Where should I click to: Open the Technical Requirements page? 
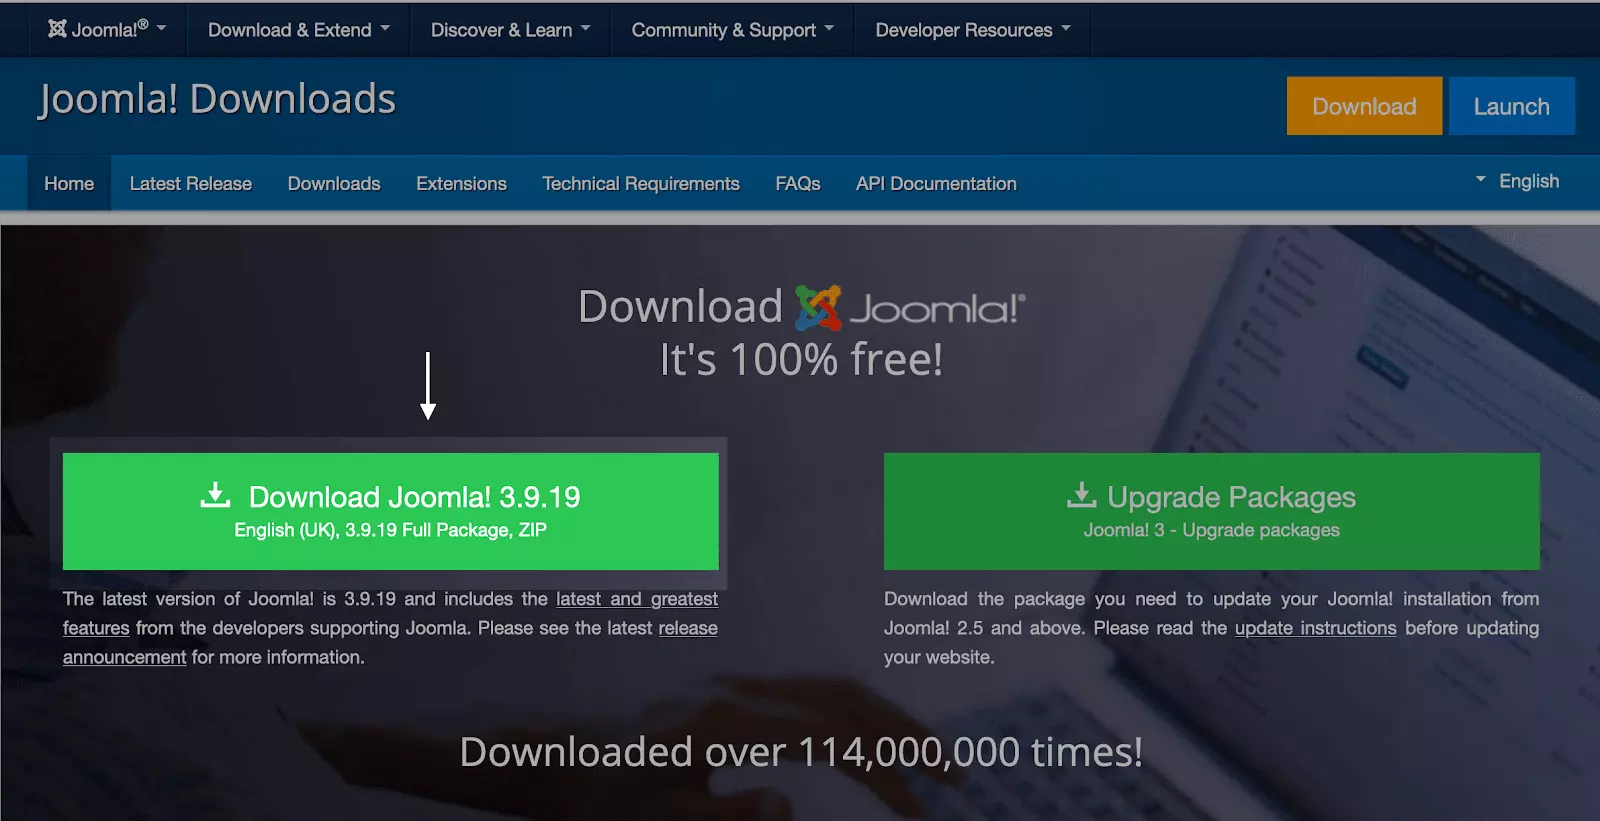(641, 184)
